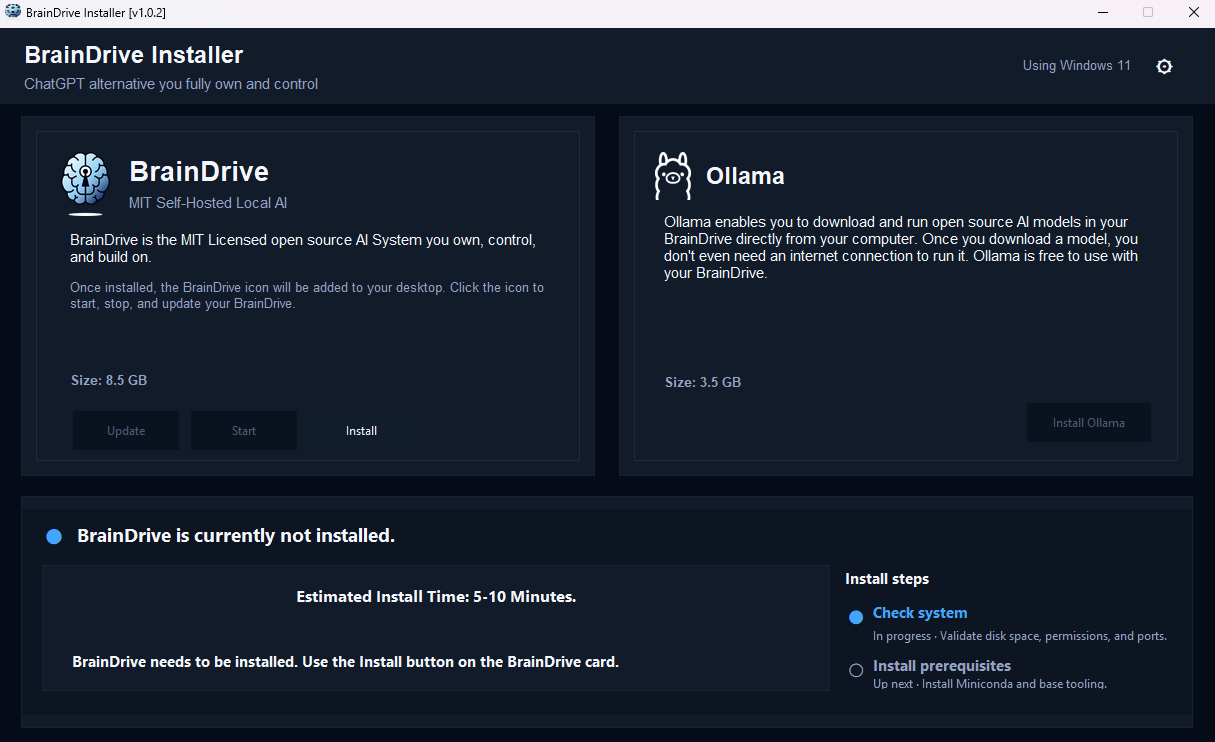
Task: Click the Using Windows 11 label
Action: [1076, 66]
